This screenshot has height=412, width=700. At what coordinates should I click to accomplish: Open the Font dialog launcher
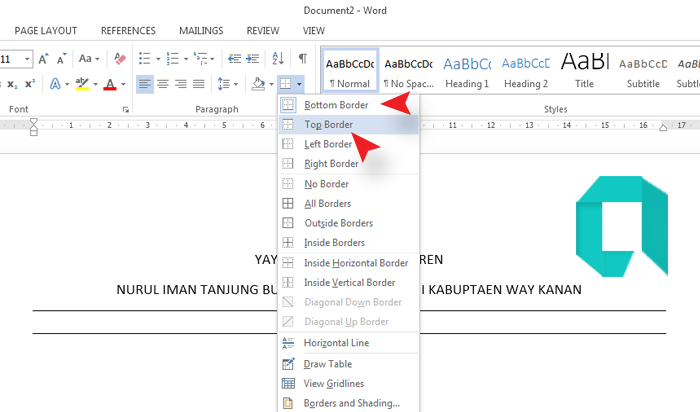coord(126,109)
